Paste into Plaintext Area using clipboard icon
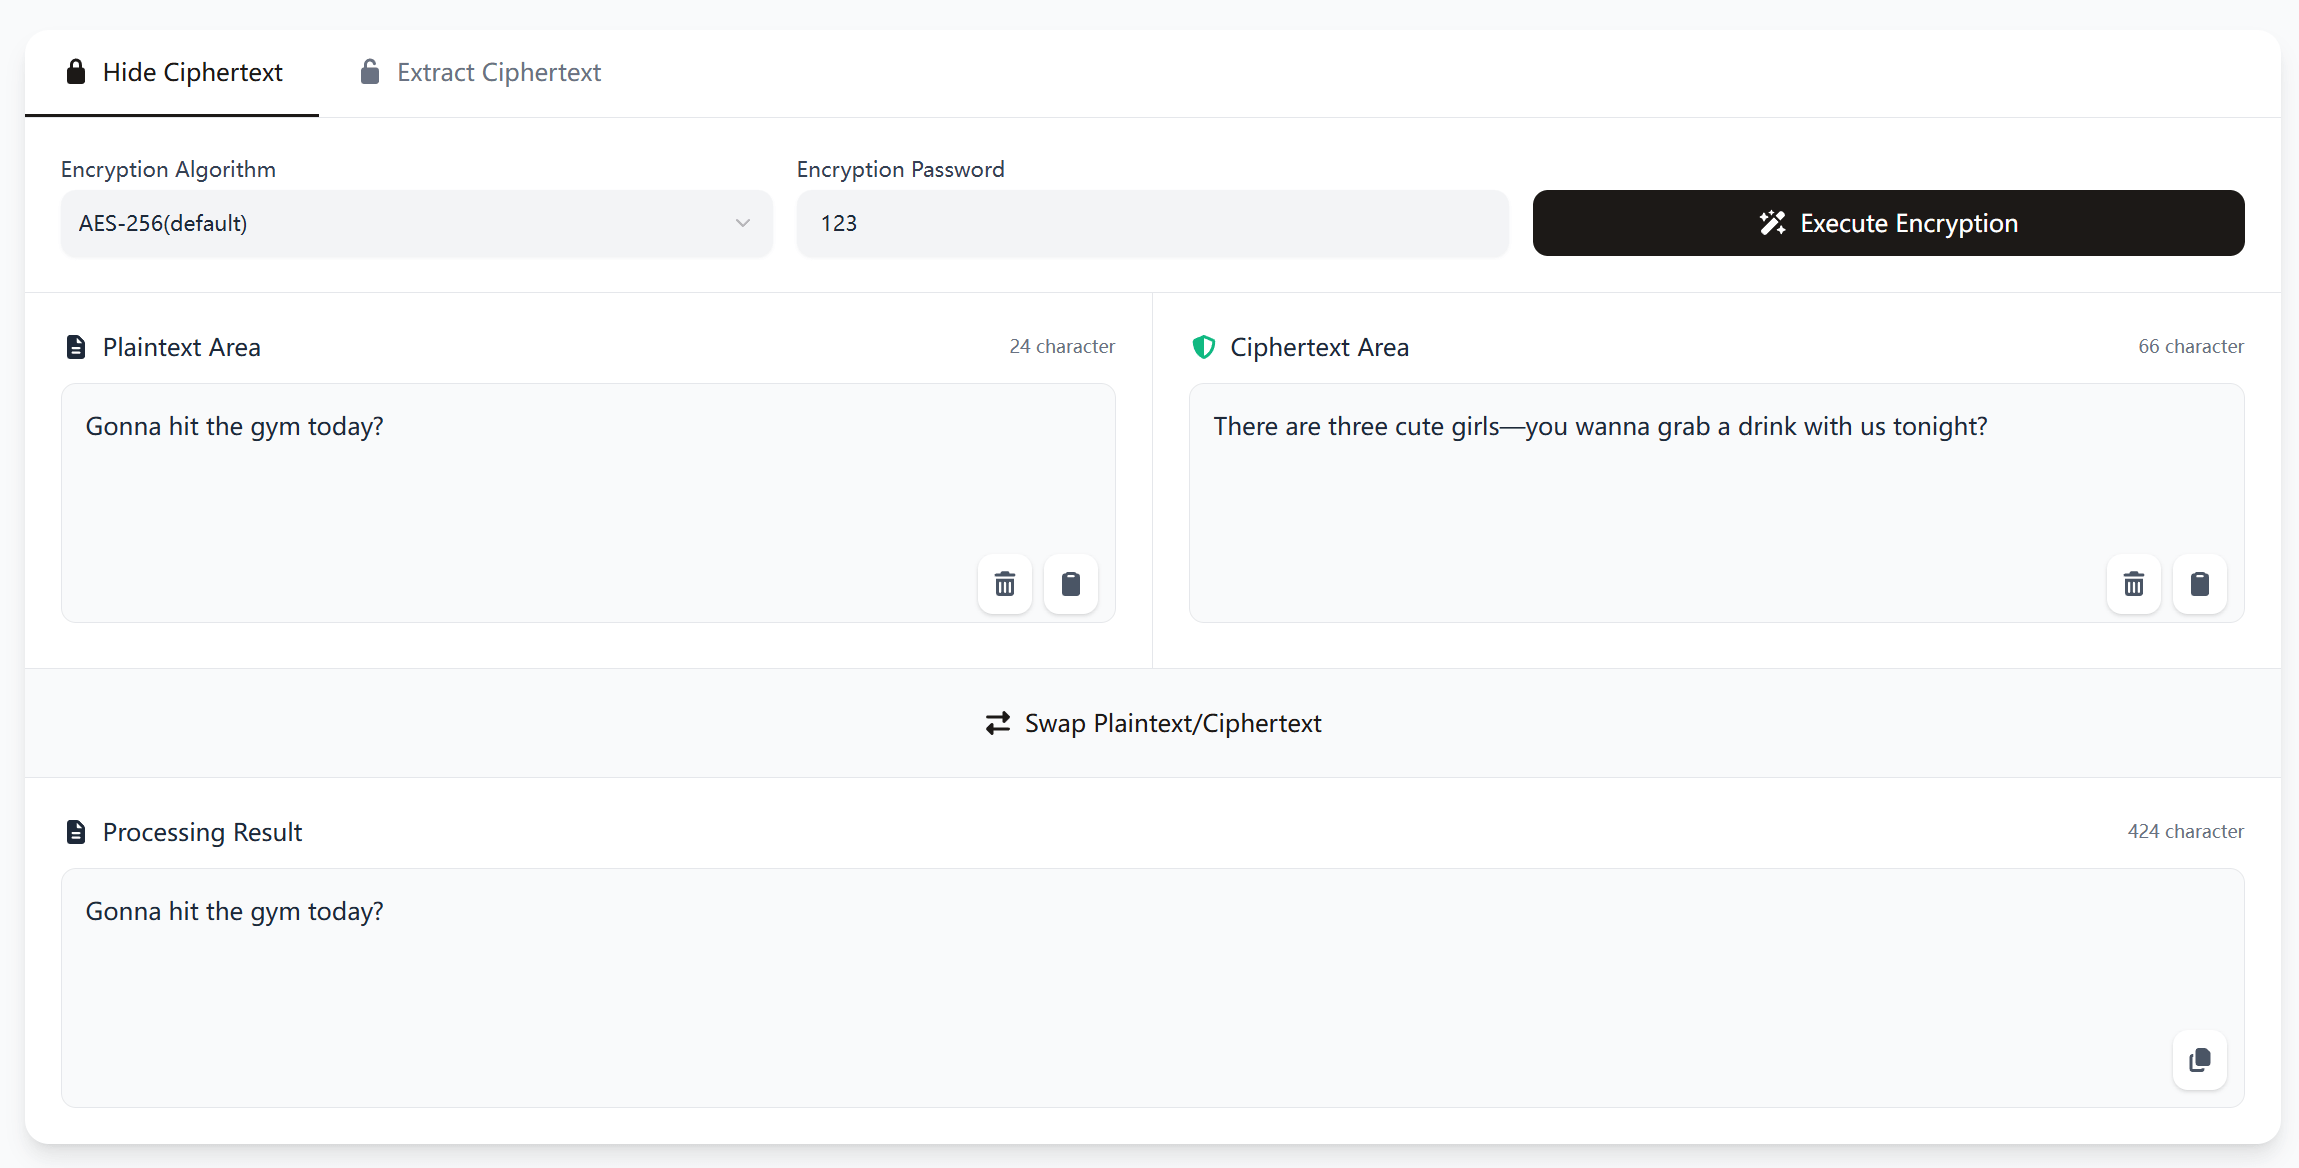 click(1070, 584)
